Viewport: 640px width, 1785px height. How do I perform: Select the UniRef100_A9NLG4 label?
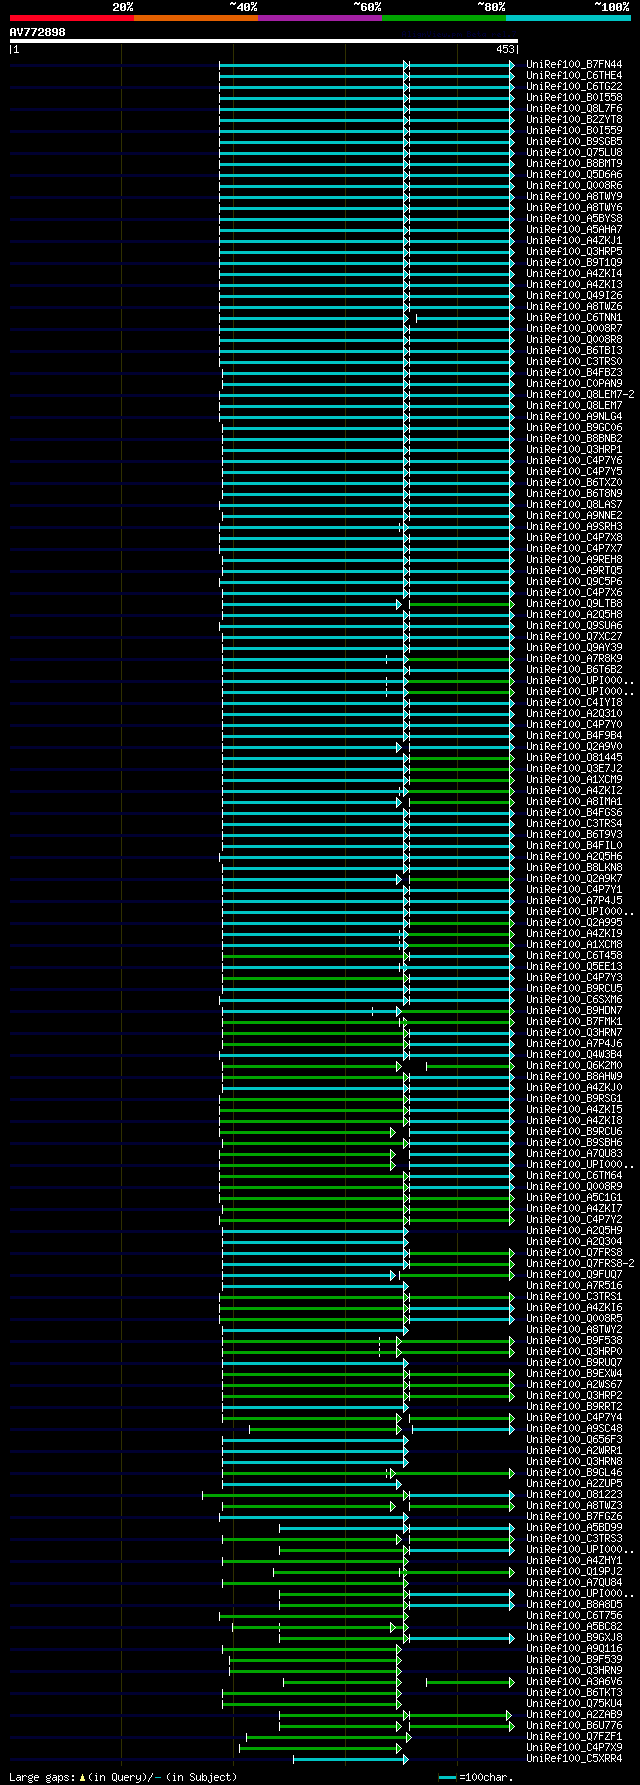pos(574,416)
